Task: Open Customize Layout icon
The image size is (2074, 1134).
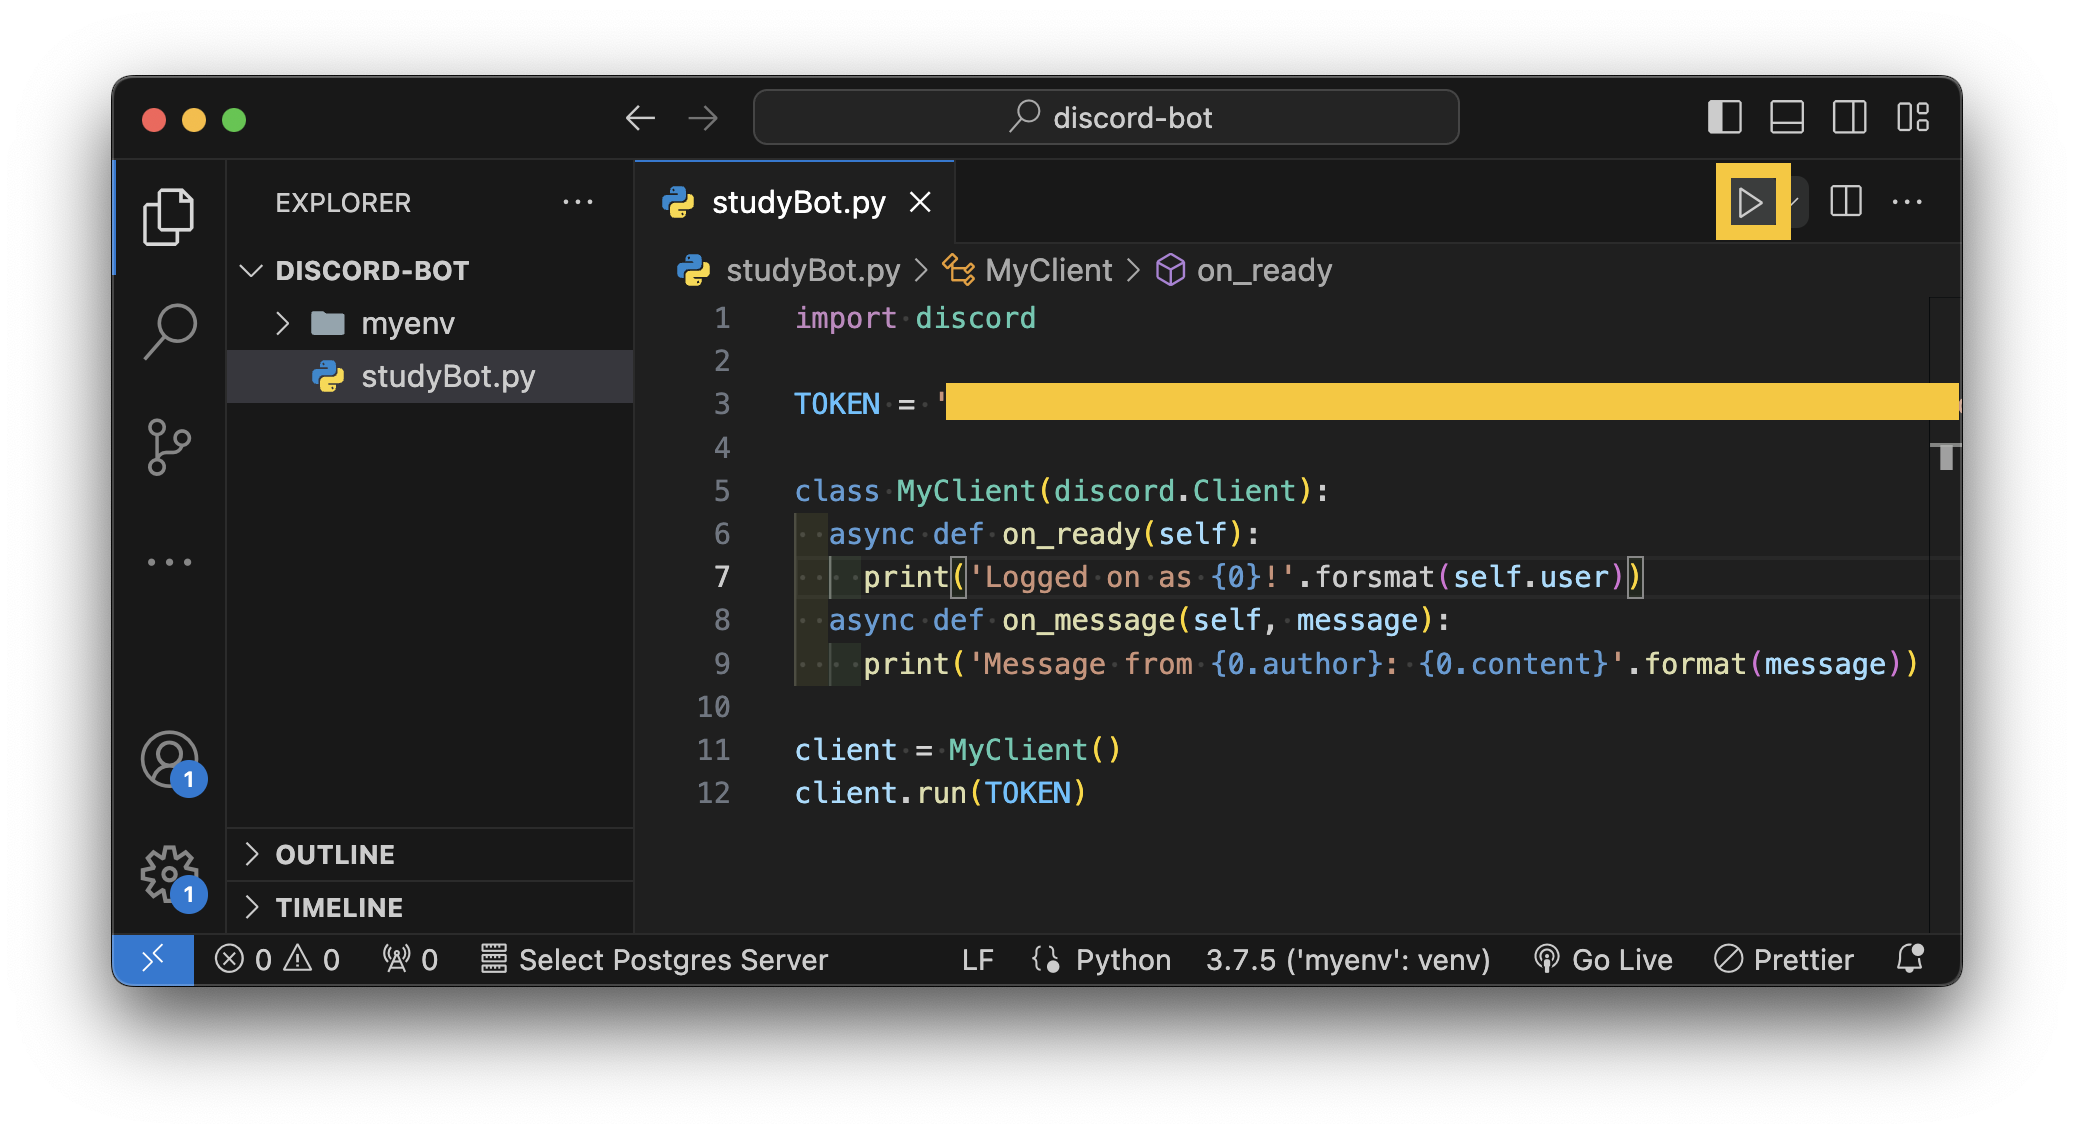Action: click(1913, 118)
